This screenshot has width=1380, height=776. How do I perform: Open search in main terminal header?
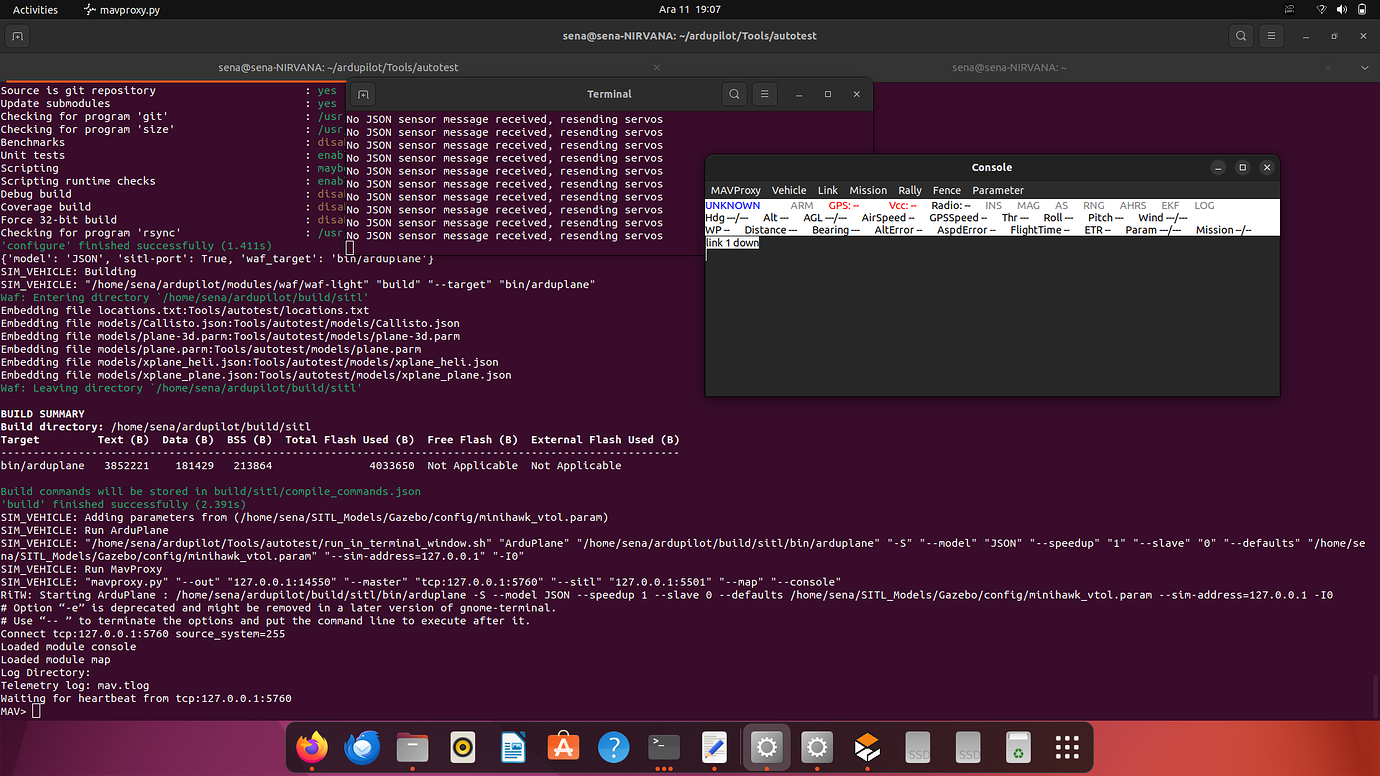(x=1241, y=36)
